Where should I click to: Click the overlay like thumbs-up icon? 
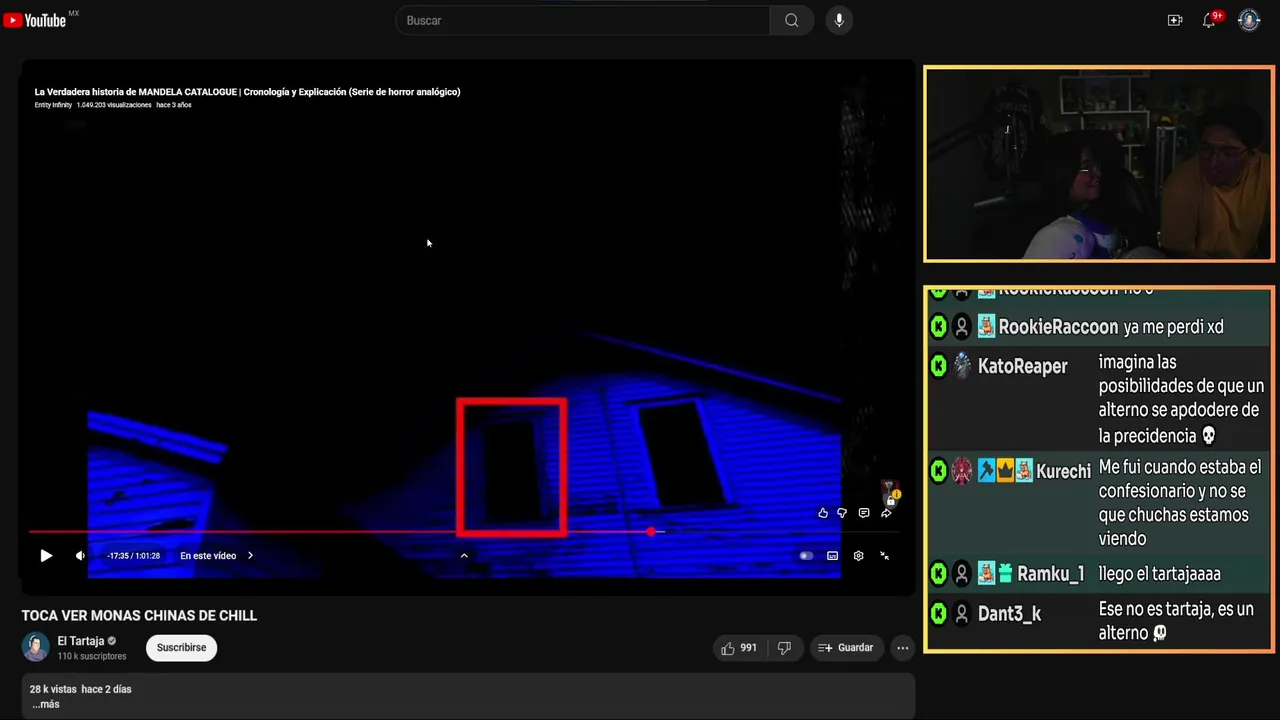pyautogui.click(x=823, y=513)
